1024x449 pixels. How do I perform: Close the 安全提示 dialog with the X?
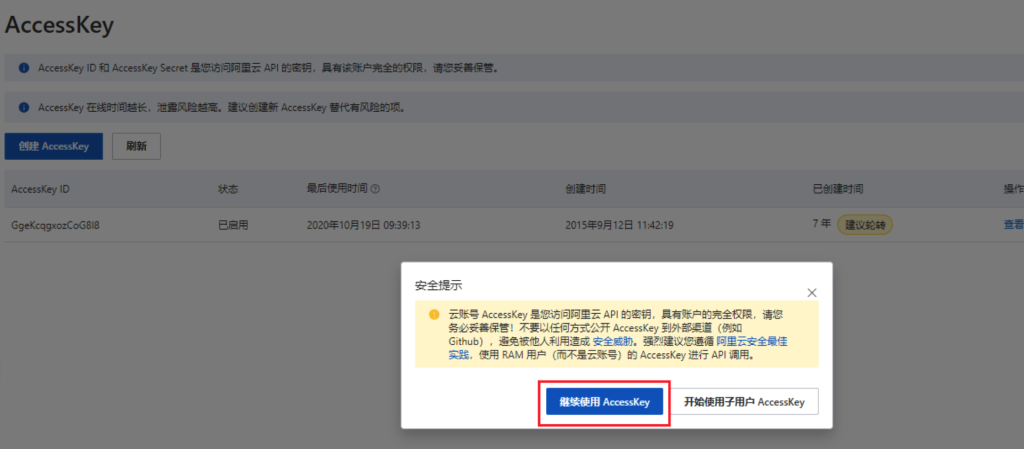[812, 292]
